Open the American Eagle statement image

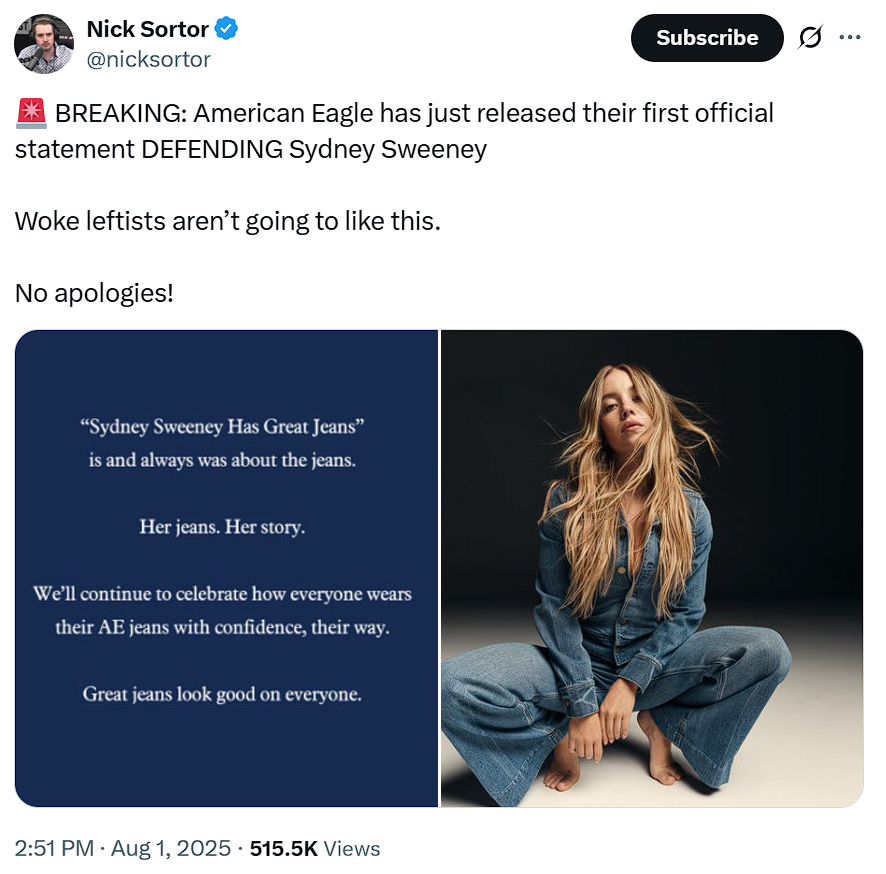(x=227, y=568)
